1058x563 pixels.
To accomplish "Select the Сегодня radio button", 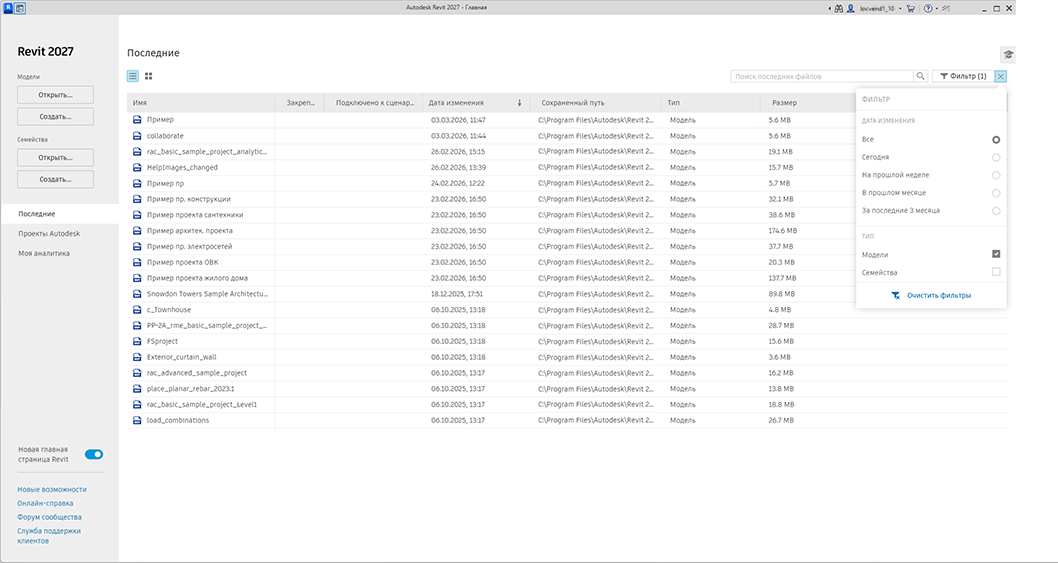I will click(996, 157).
